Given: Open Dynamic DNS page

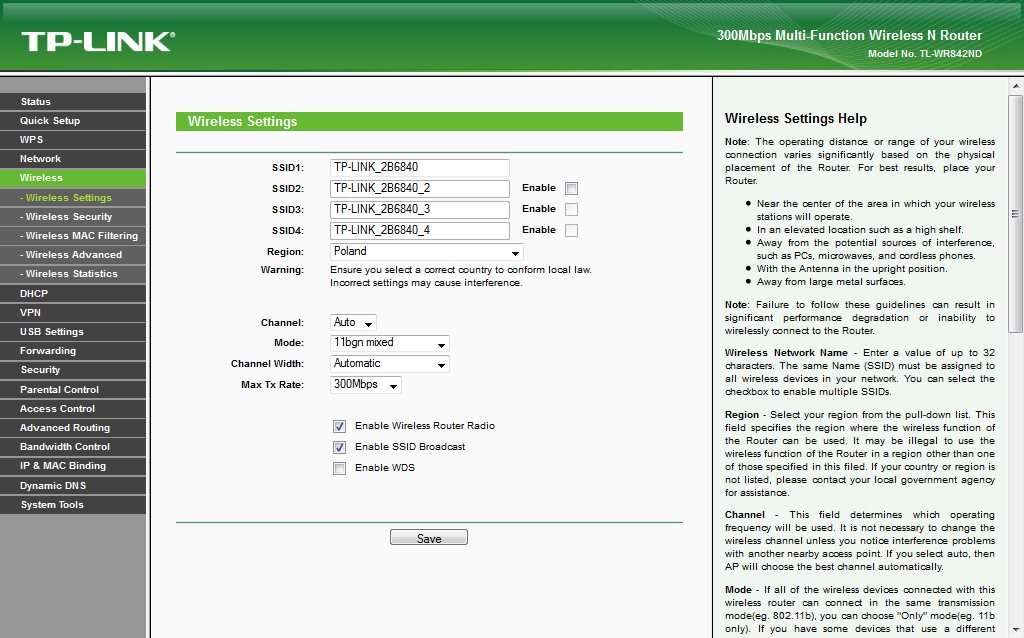Looking at the screenshot, I should [x=72, y=485].
